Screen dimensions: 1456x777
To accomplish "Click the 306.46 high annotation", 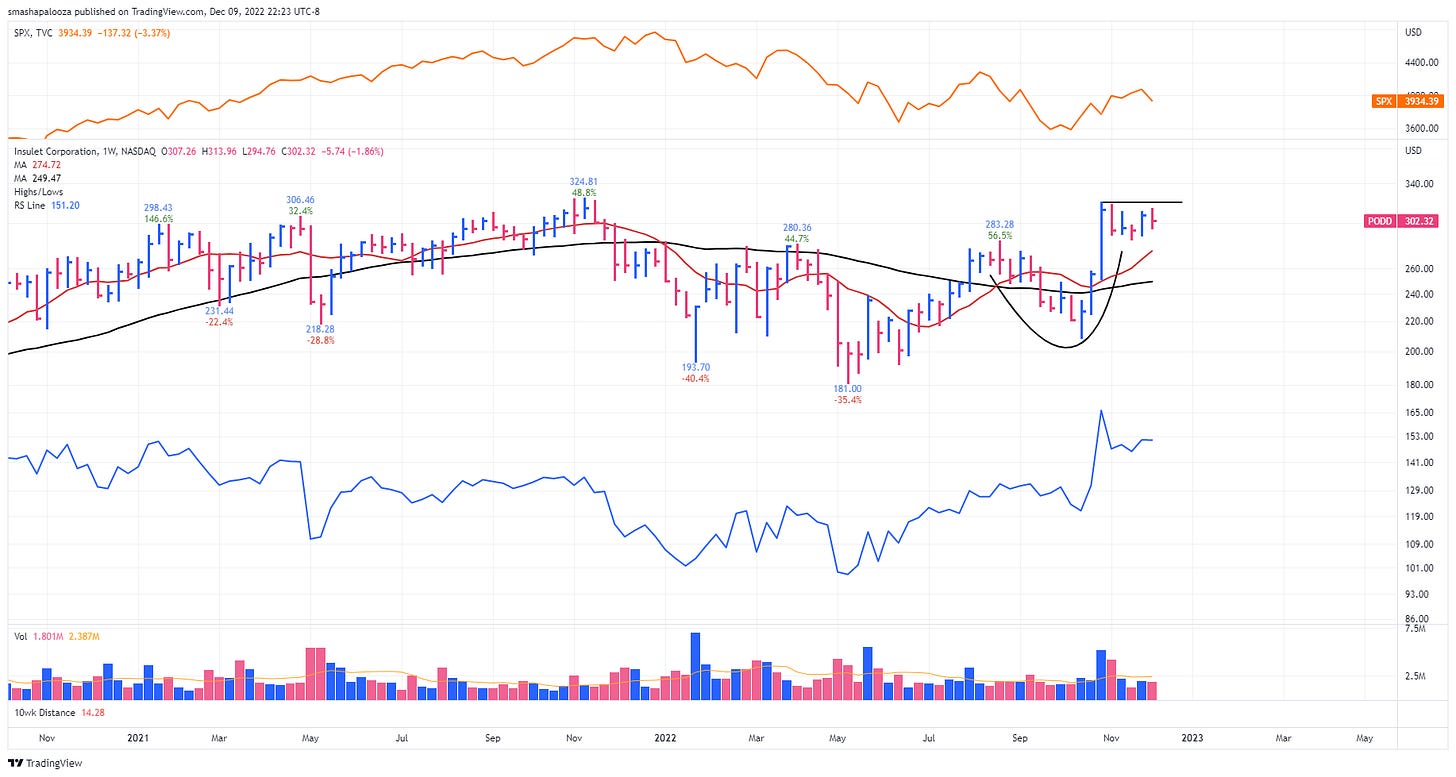I will 300,200.
